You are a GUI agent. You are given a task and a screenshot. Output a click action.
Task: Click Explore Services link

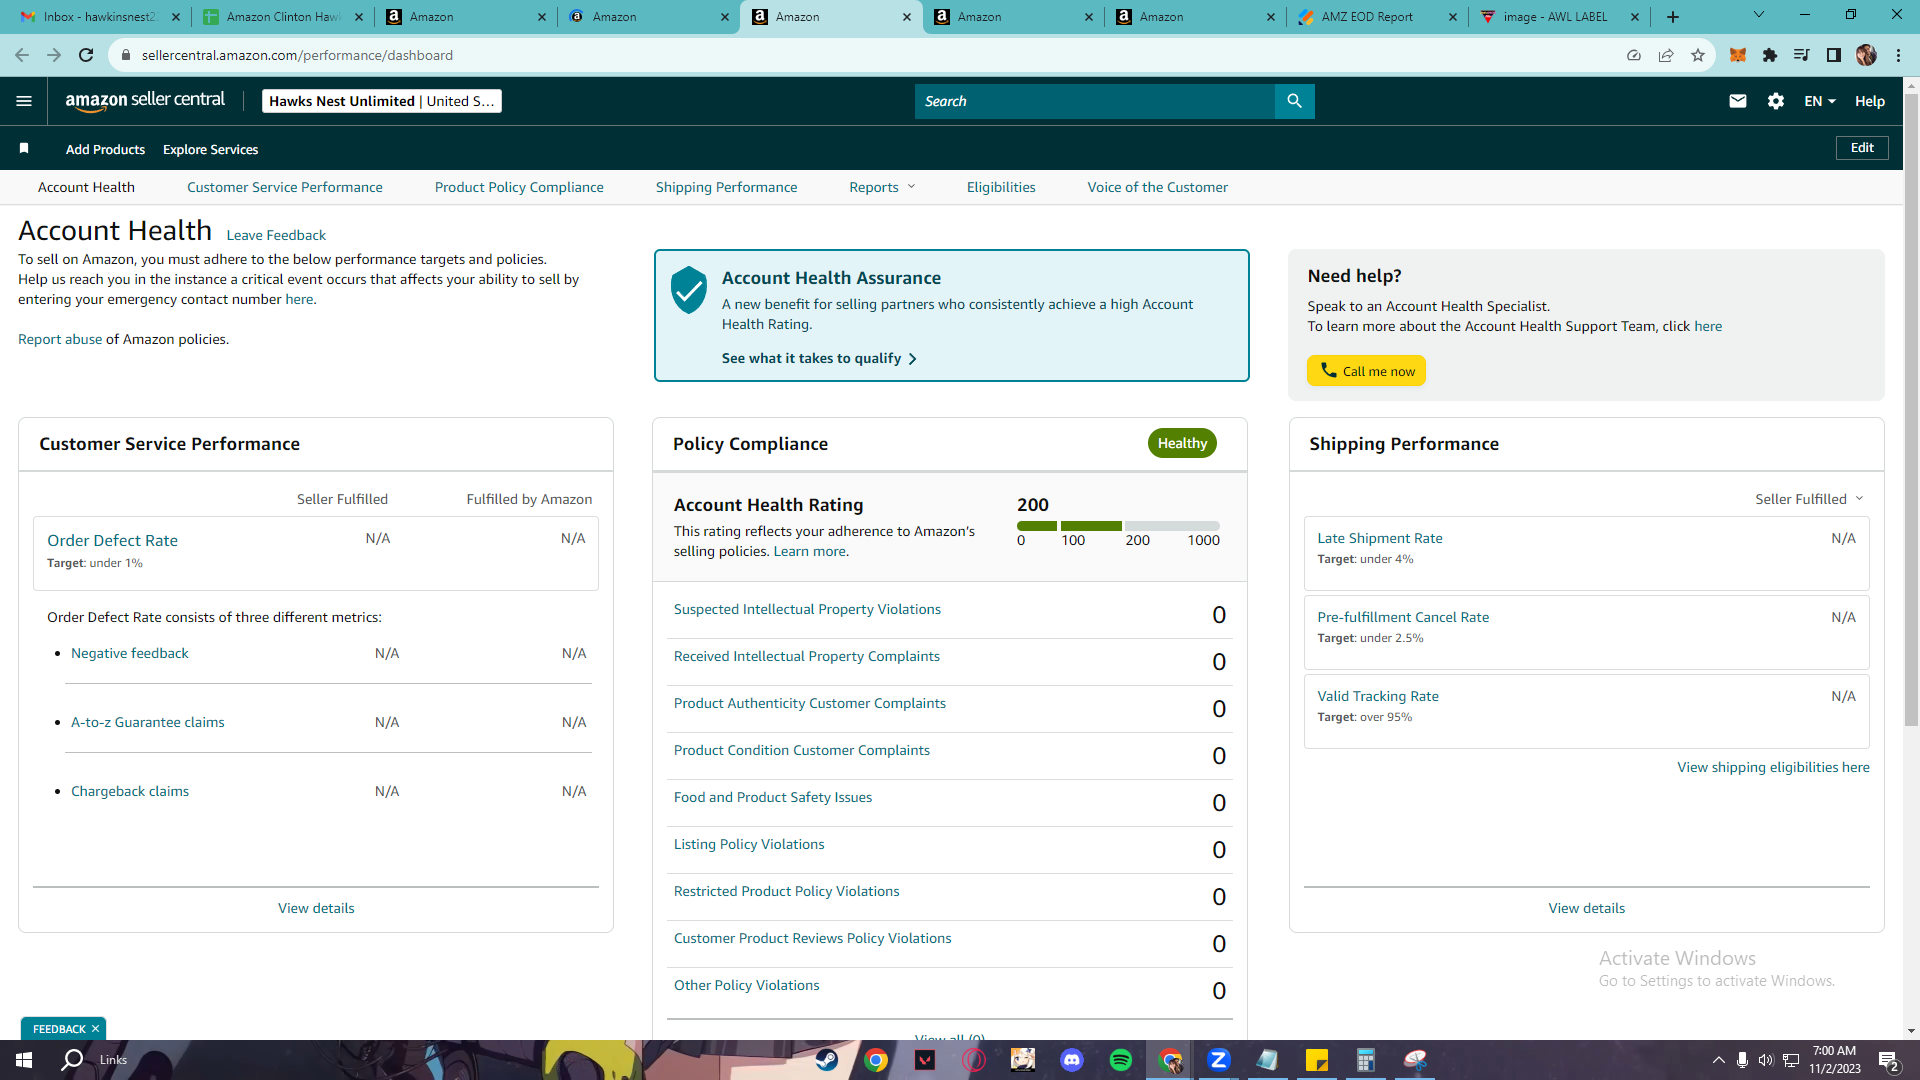click(210, 149)
